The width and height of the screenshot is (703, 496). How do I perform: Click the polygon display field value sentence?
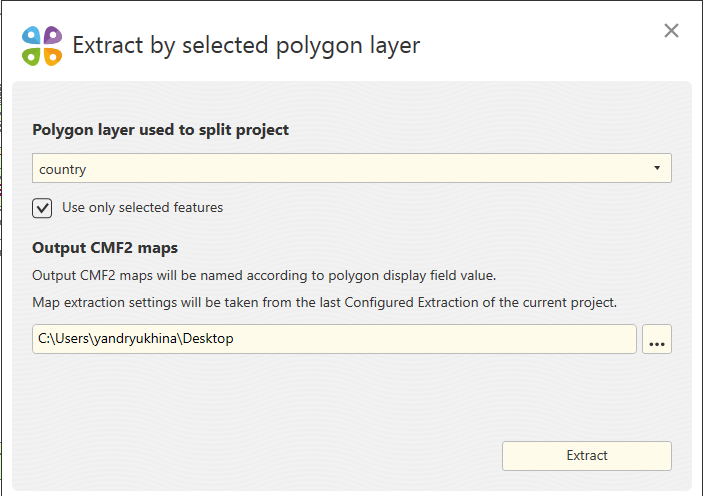tap(264, 275)
